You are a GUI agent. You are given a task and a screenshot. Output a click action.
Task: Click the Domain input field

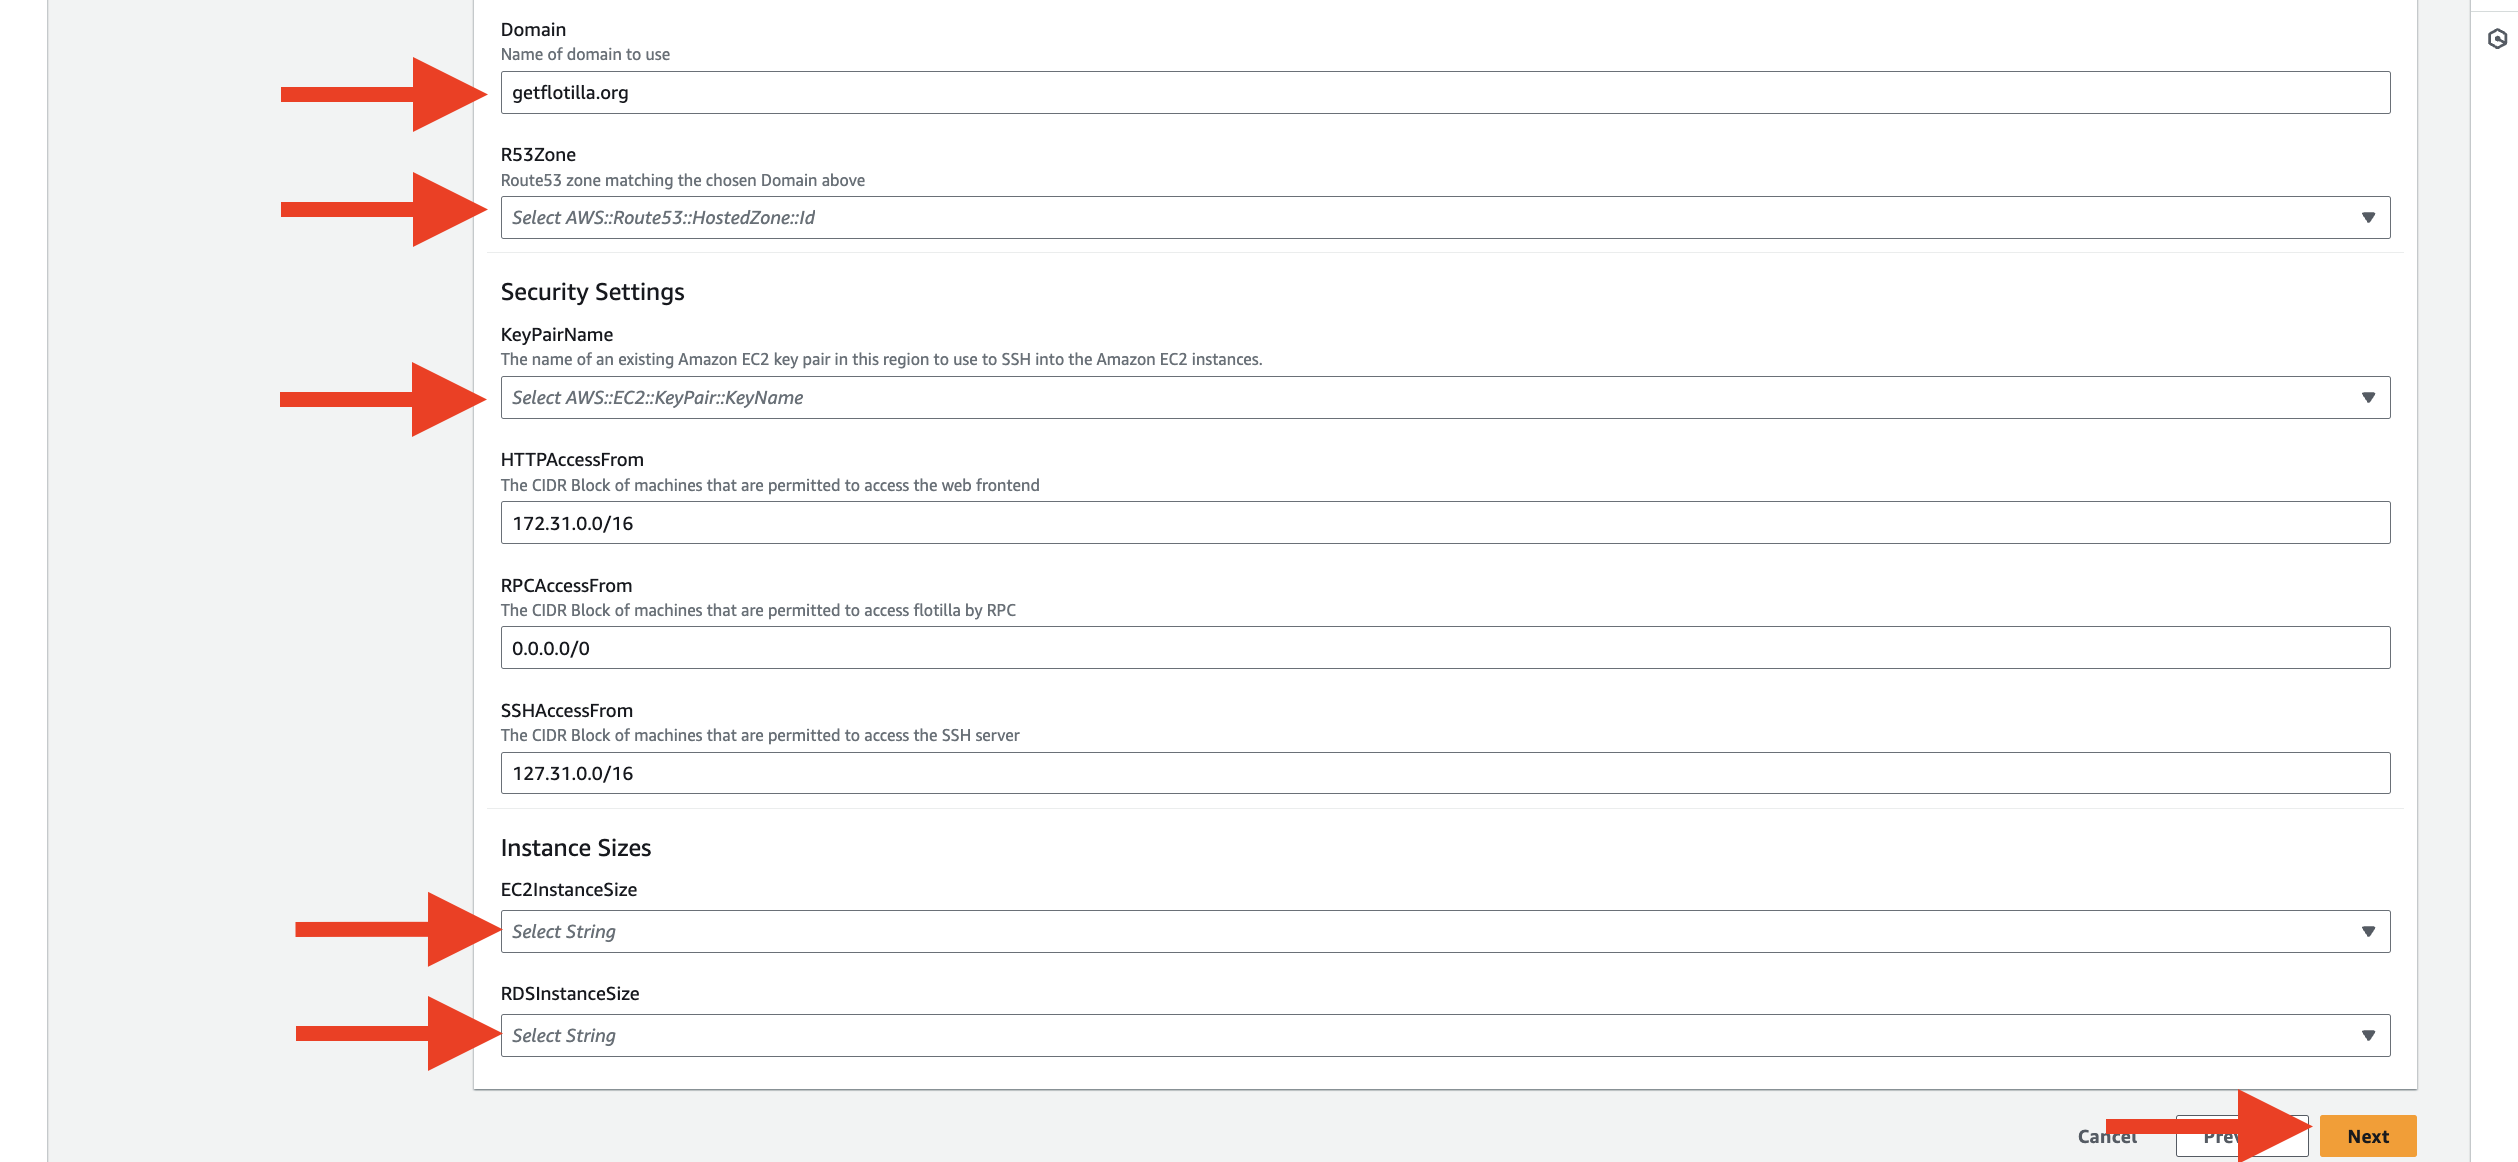[1445, 93]
